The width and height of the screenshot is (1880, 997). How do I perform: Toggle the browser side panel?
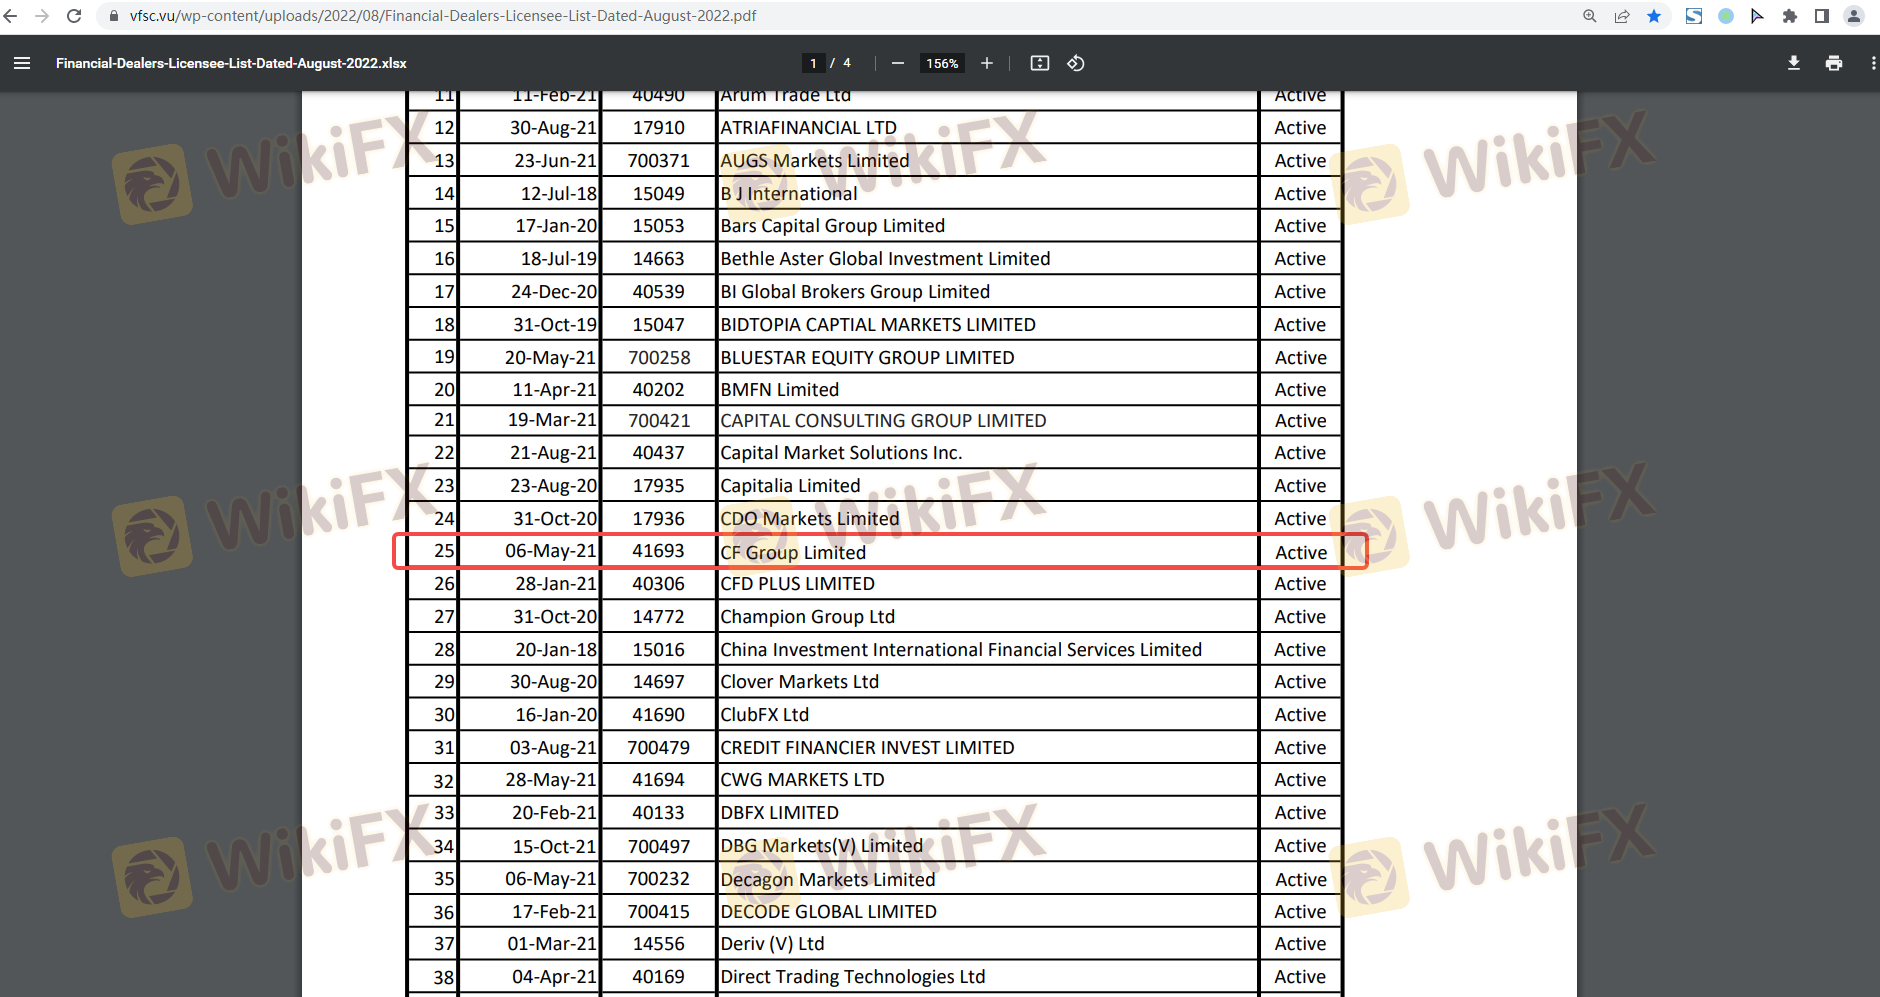pos(1821,16)
